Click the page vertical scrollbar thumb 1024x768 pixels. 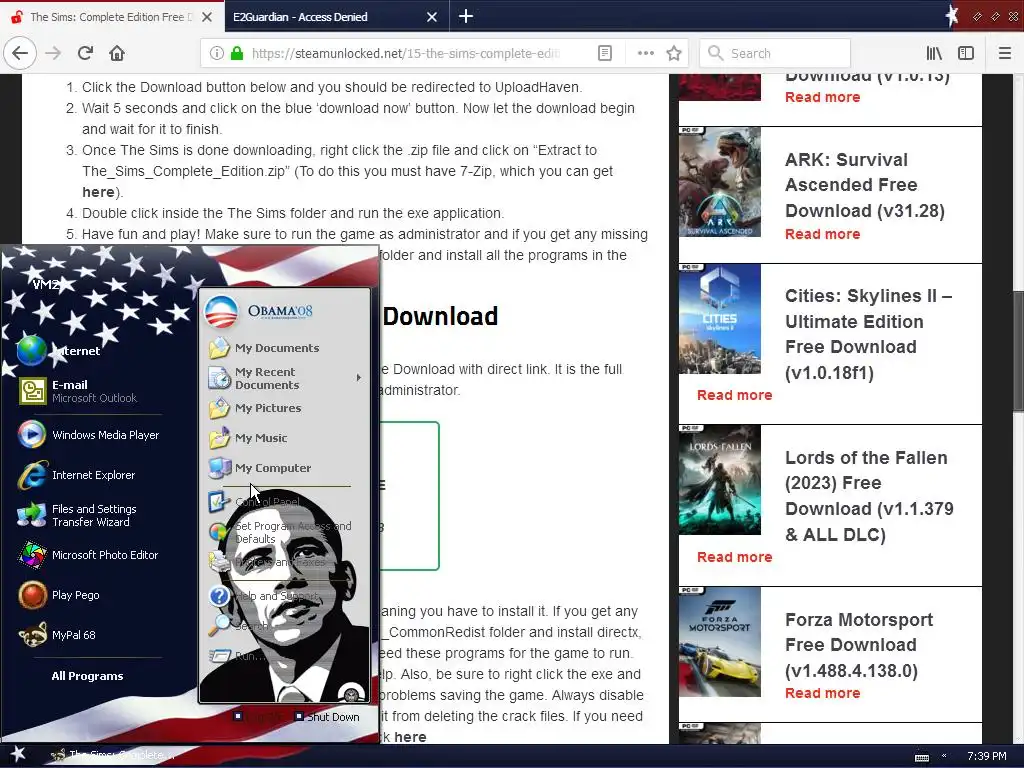[x=1017, y=351]
